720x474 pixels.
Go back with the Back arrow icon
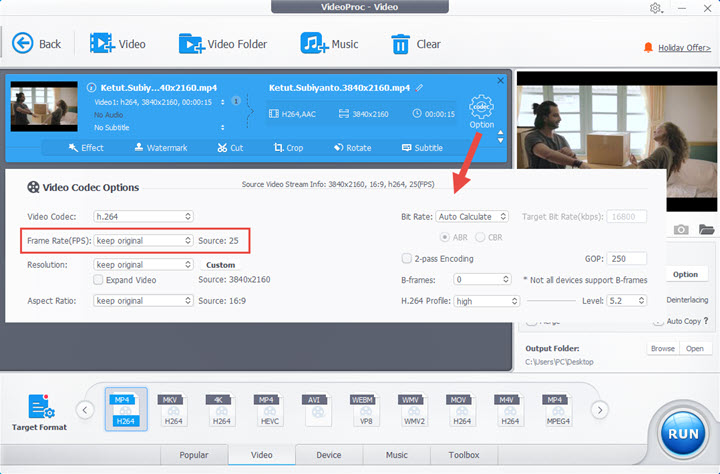[22, 44]
